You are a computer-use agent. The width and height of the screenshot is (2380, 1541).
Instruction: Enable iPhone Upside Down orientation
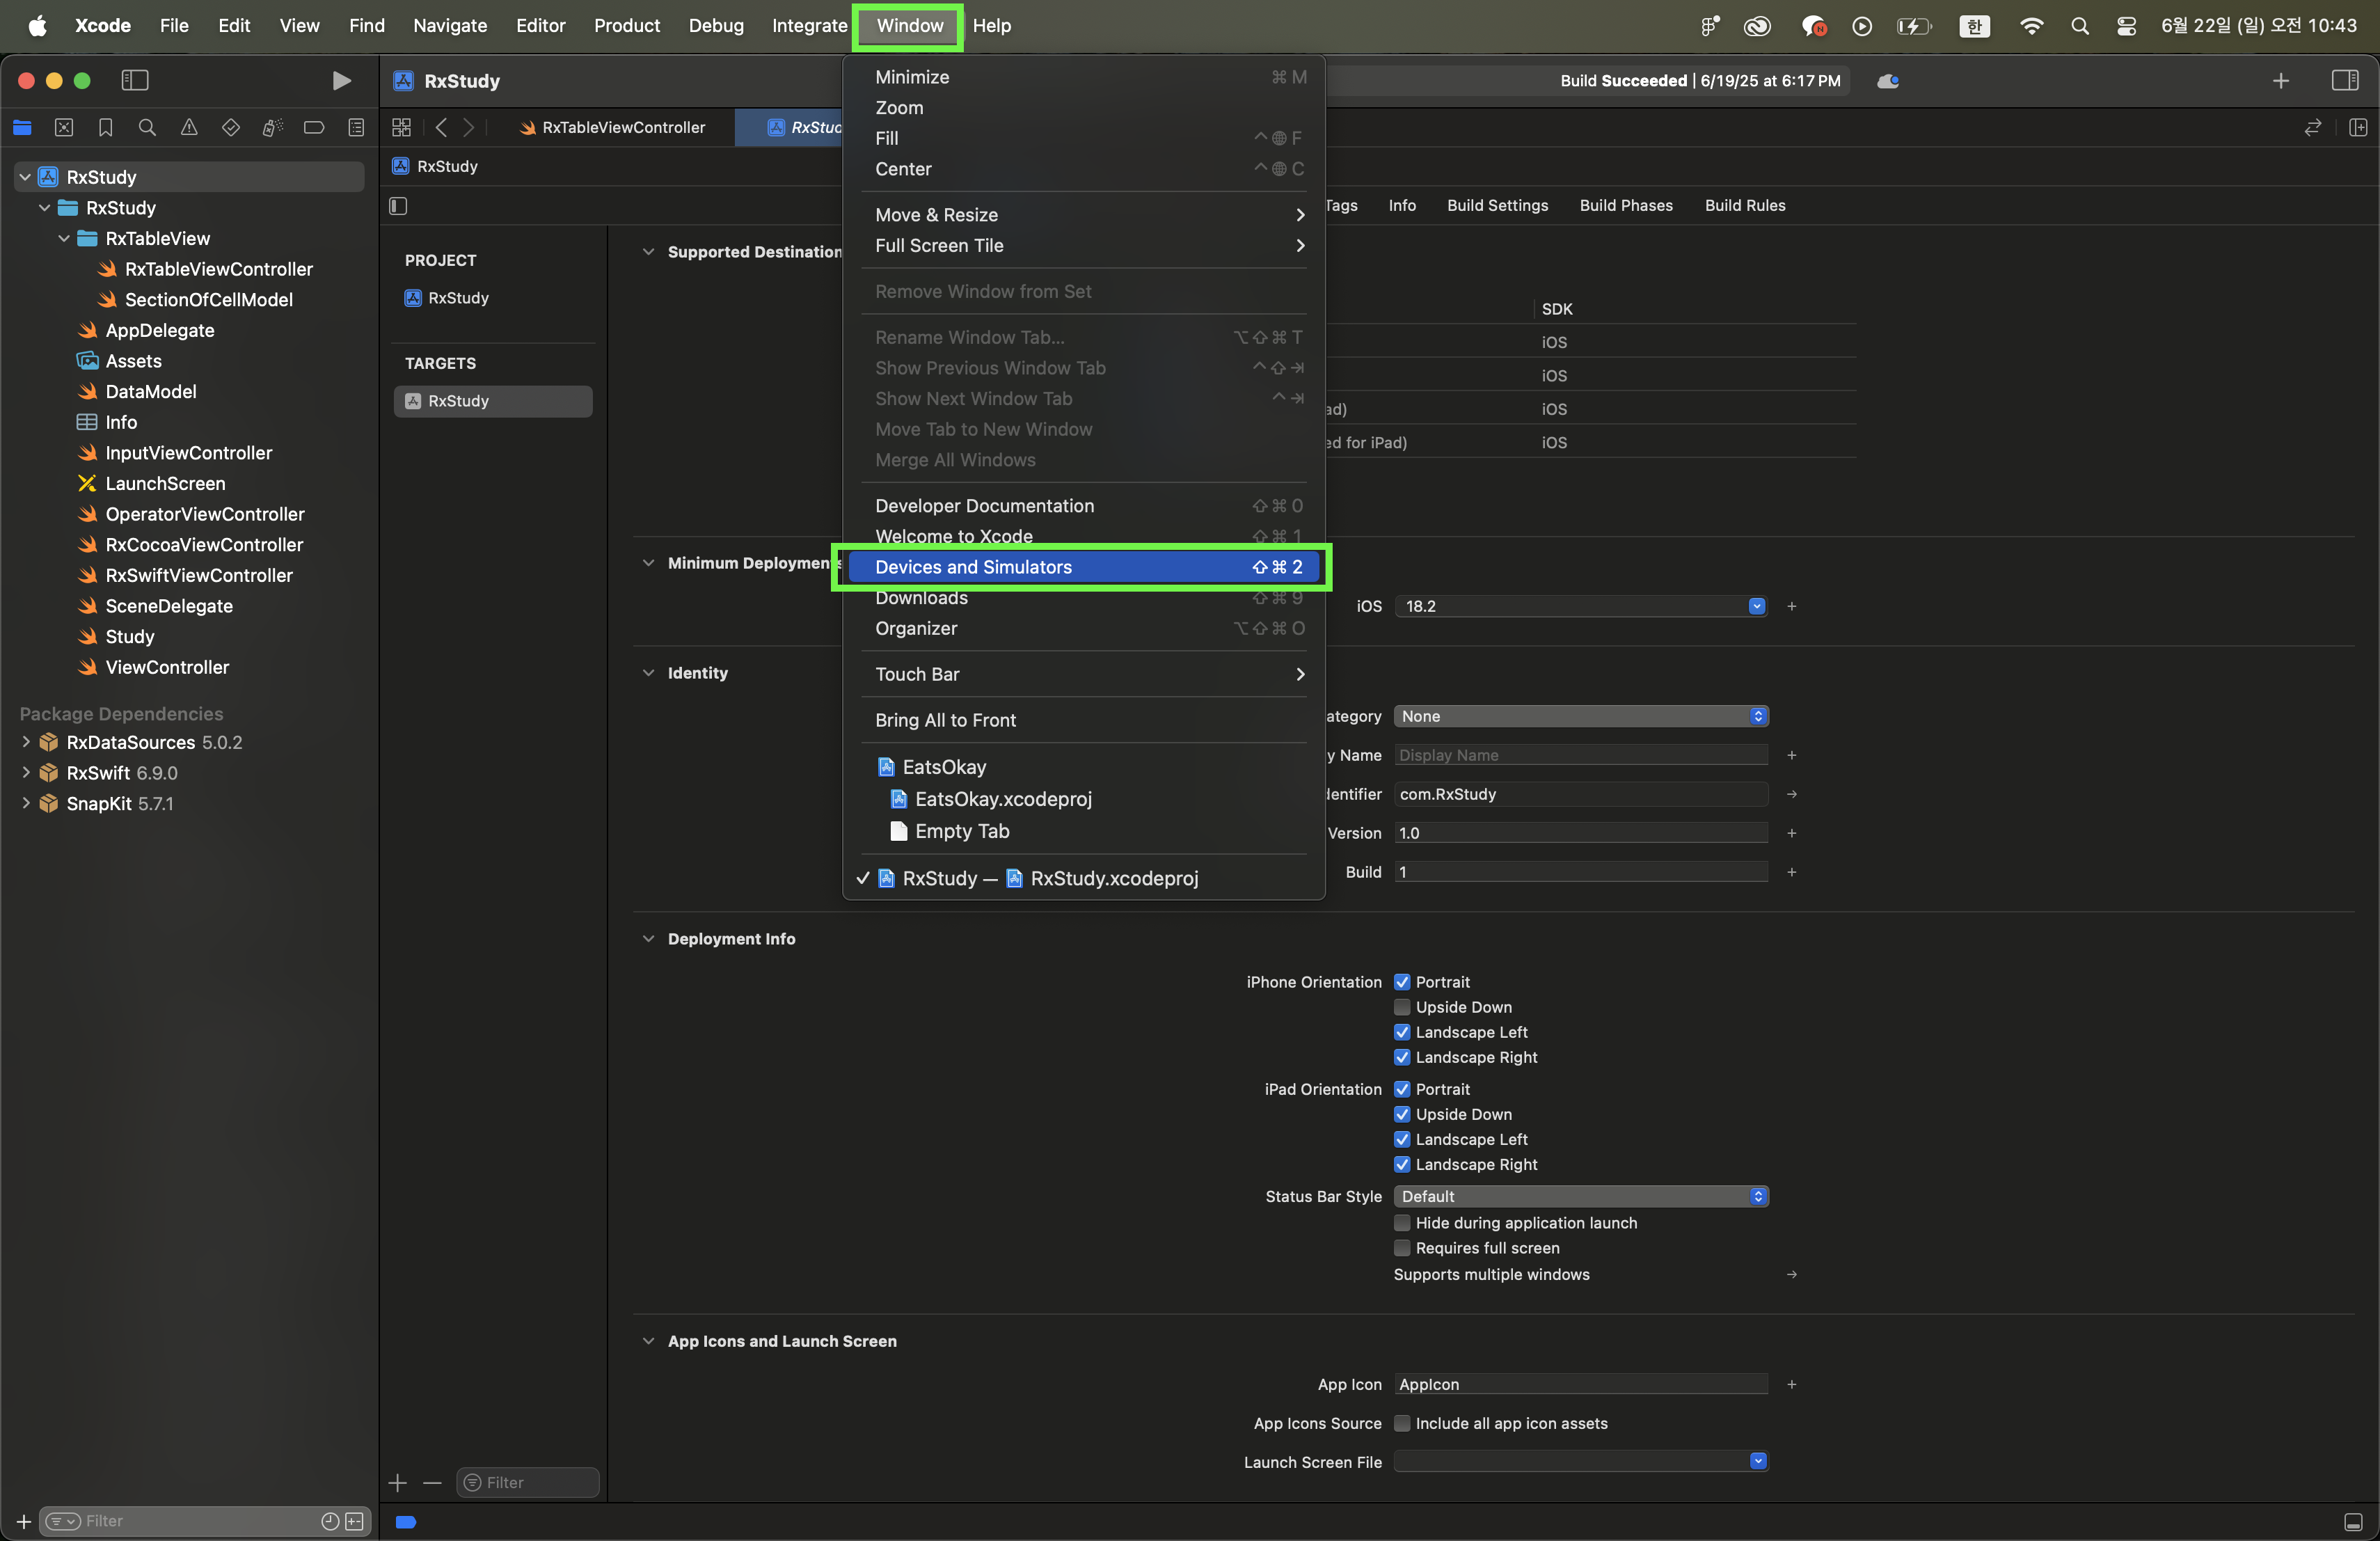click(1402, 1007)
